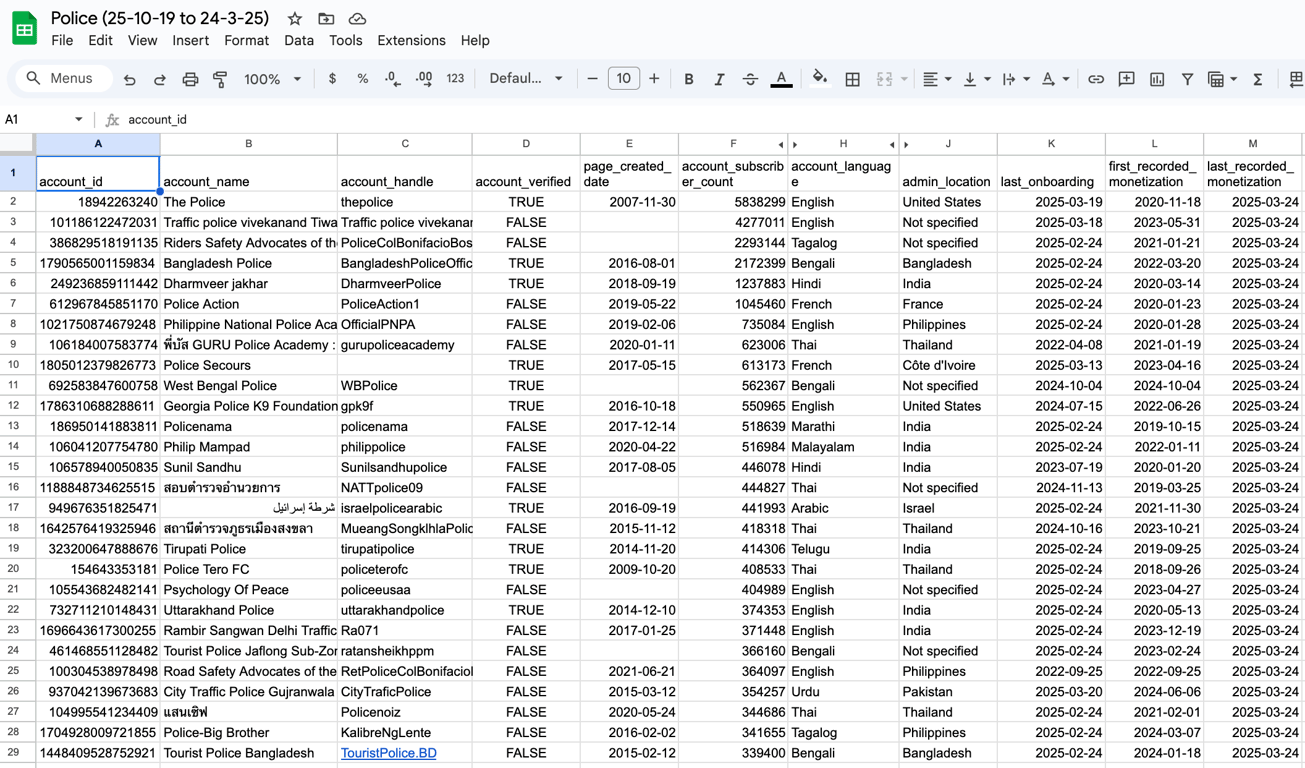Image resolution: width=1305 pixels, height=768 pixels.
Task: Toggle italic formatting
Action: [719, 79]
